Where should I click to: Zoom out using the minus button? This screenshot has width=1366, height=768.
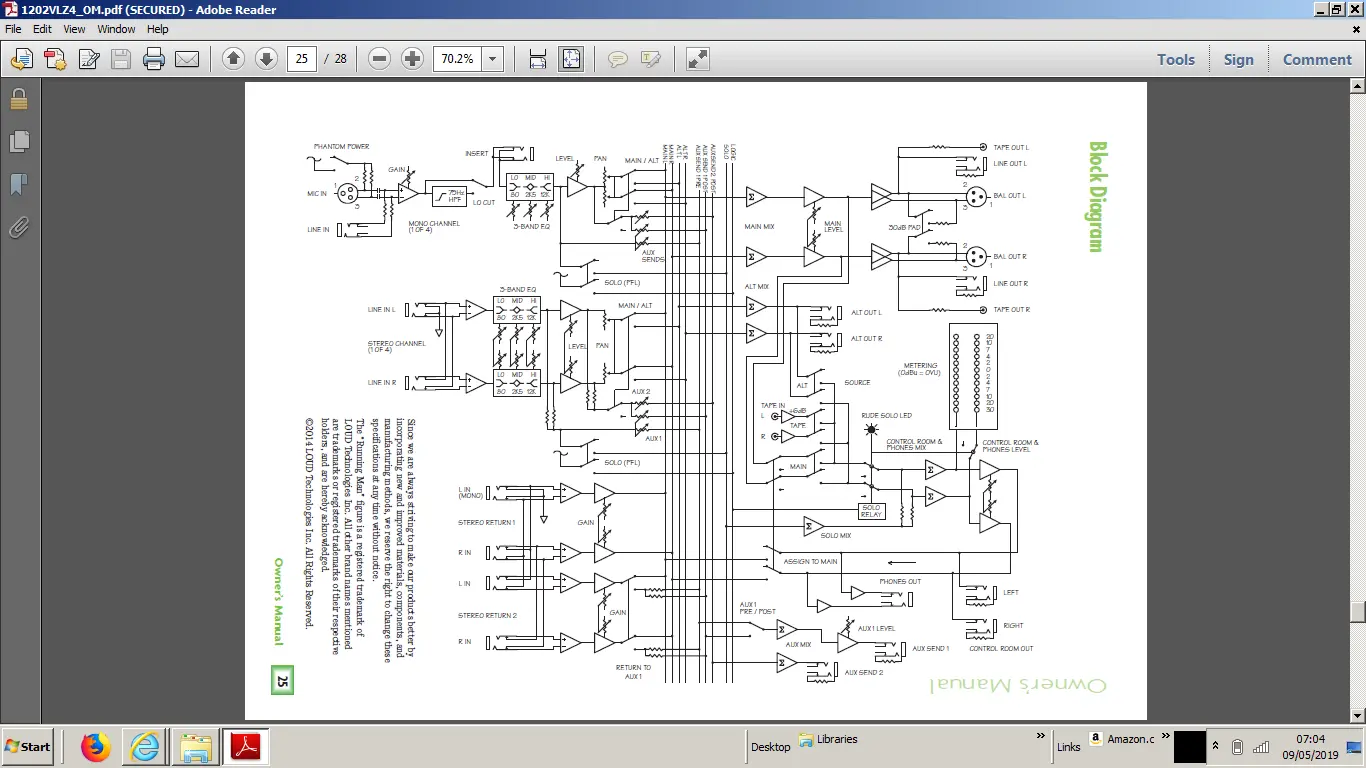click(x=379, y=59)
